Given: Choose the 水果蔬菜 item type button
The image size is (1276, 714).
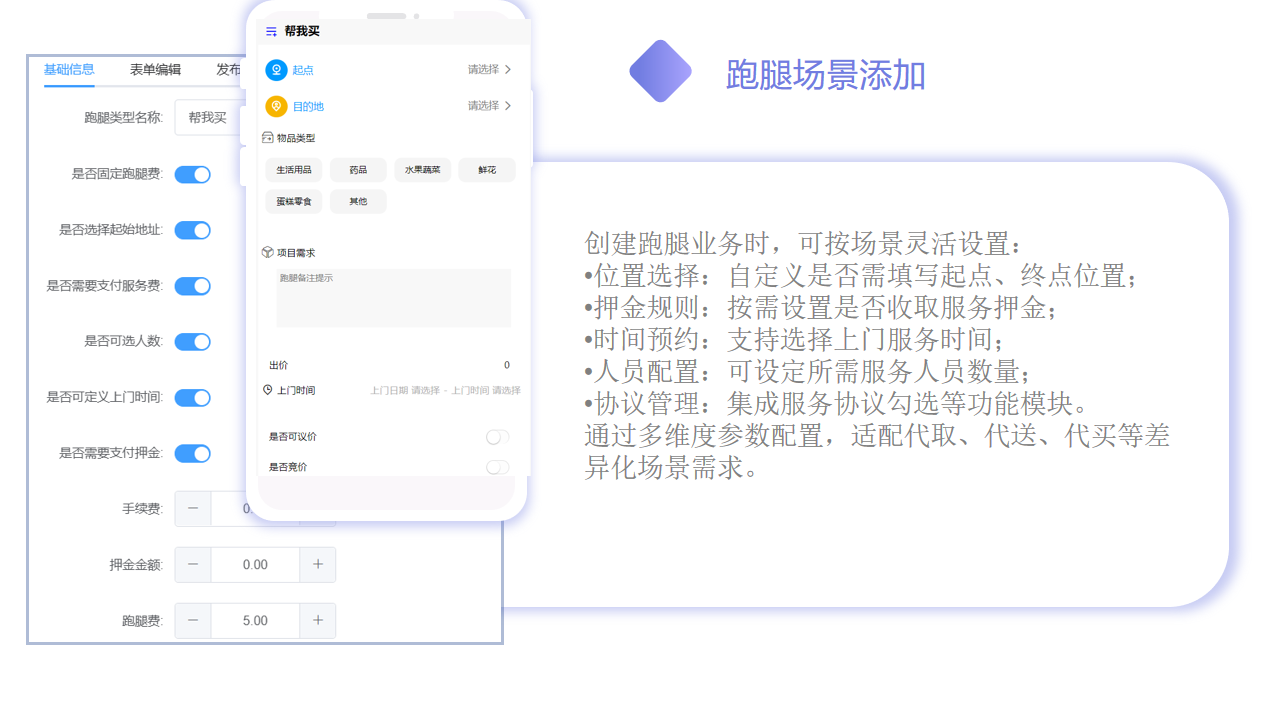Looking at the screenshot, I should [x=423, y=171].
